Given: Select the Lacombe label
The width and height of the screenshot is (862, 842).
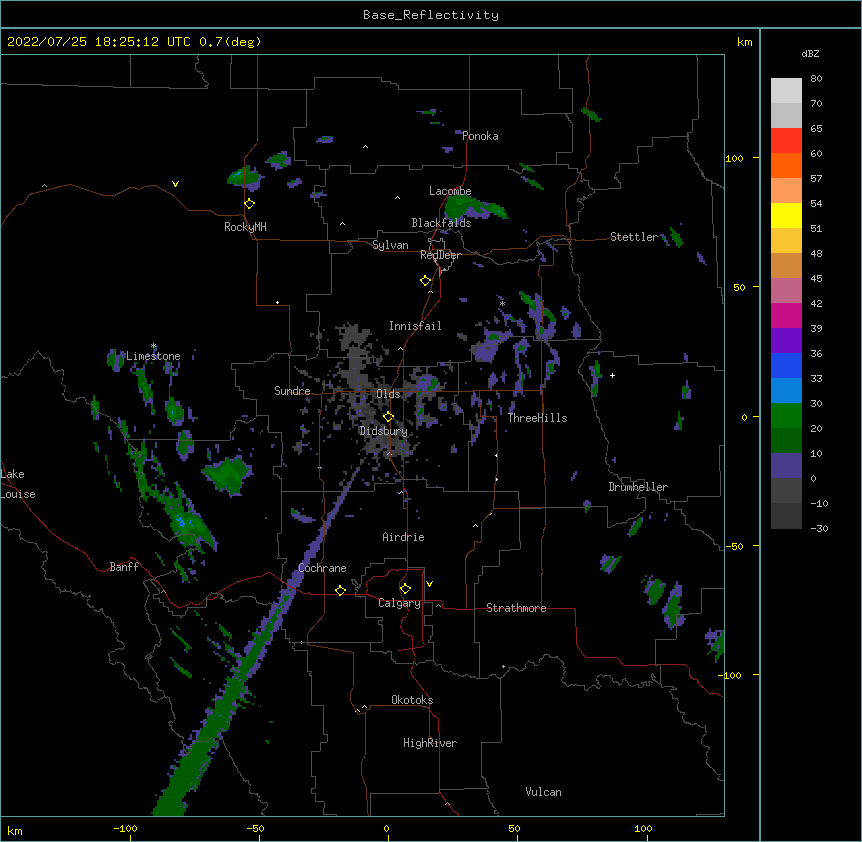Looking at the screenshot, I should point(450,191).
